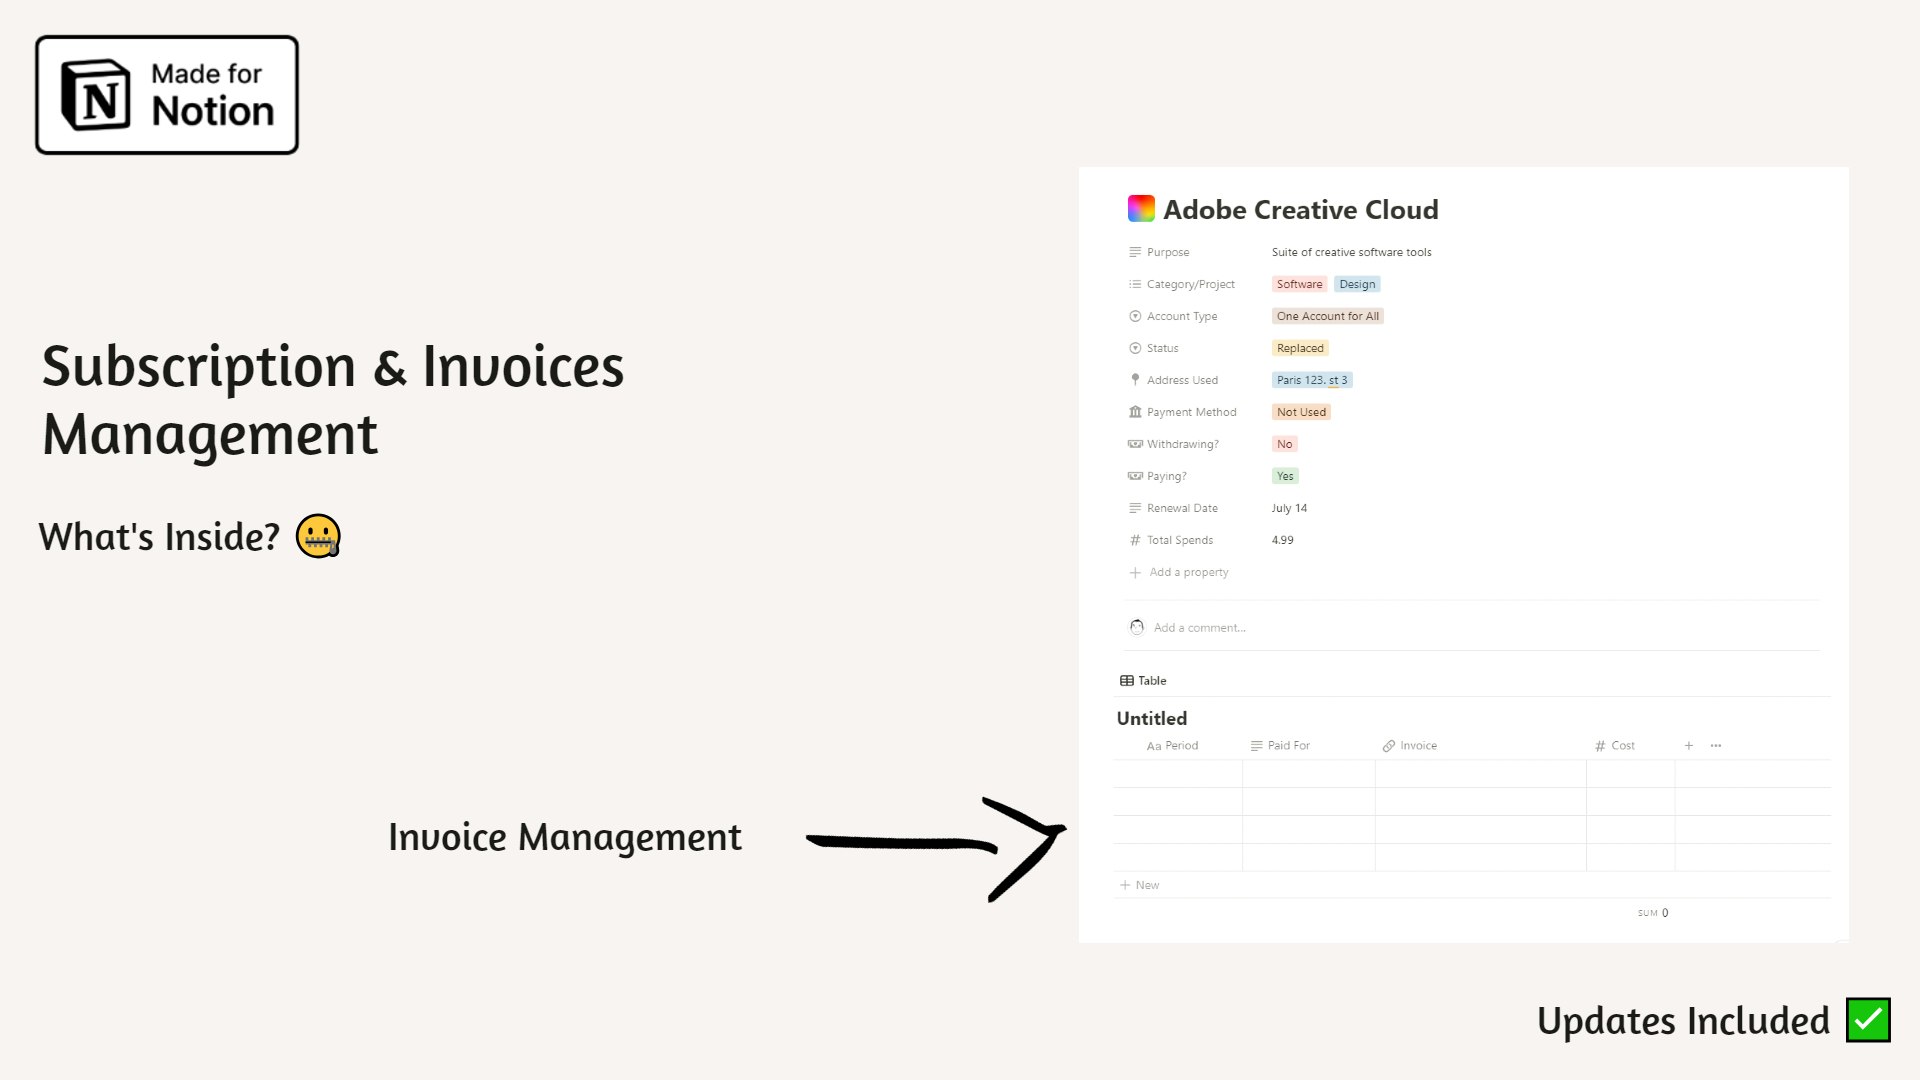The image size is (1920, 1080).
Task: Click the Payment Method property label
Action: (1191, 412)
